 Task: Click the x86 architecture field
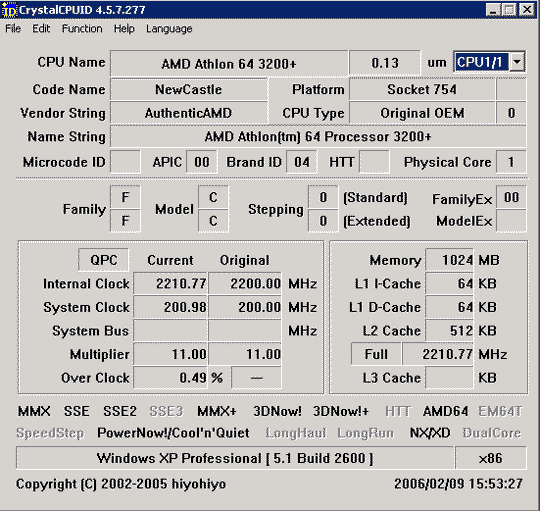click(491, 458)
